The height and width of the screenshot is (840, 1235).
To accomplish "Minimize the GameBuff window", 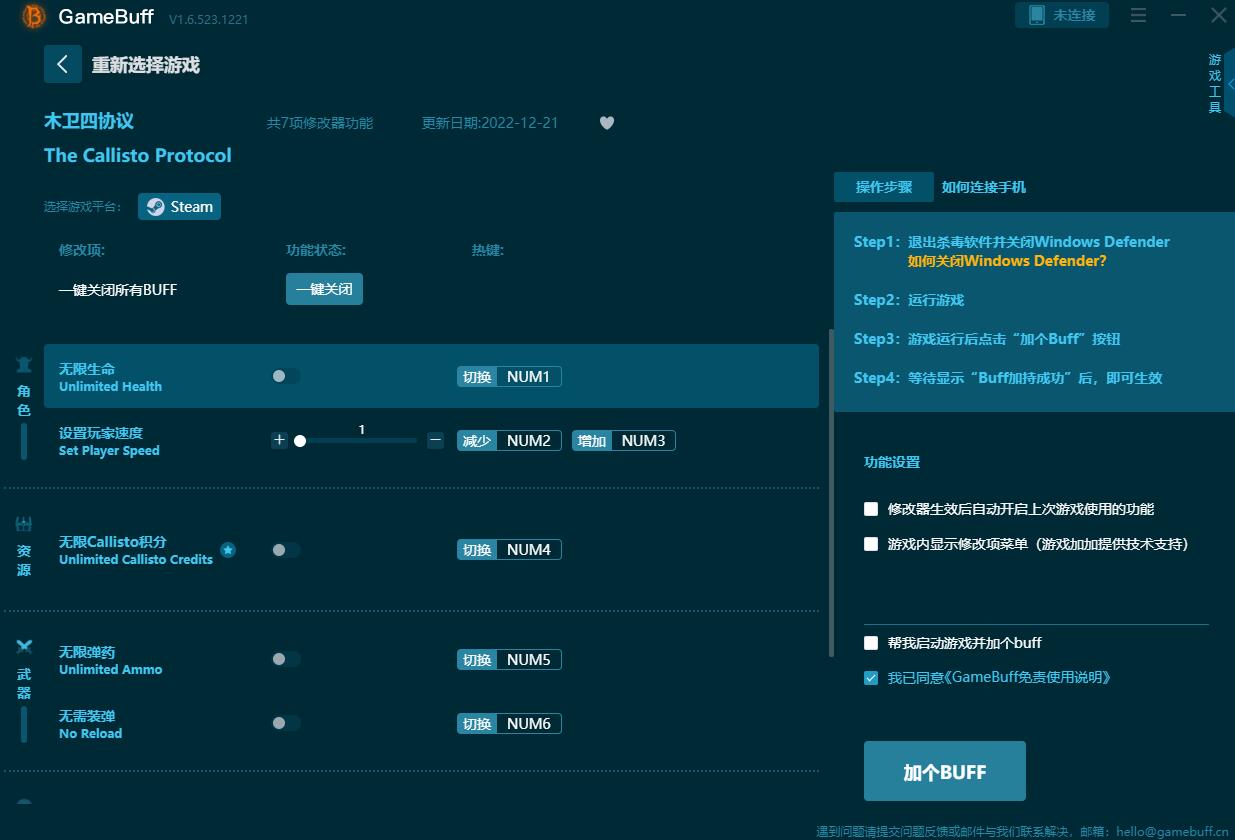I will [1179, 15].
